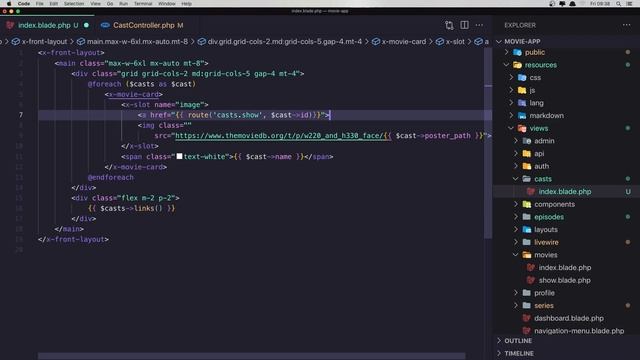Click main.max-w-6xl breadcrumb segment
The height and width of the screenshot is (360, 640).
tap(137, 41)
